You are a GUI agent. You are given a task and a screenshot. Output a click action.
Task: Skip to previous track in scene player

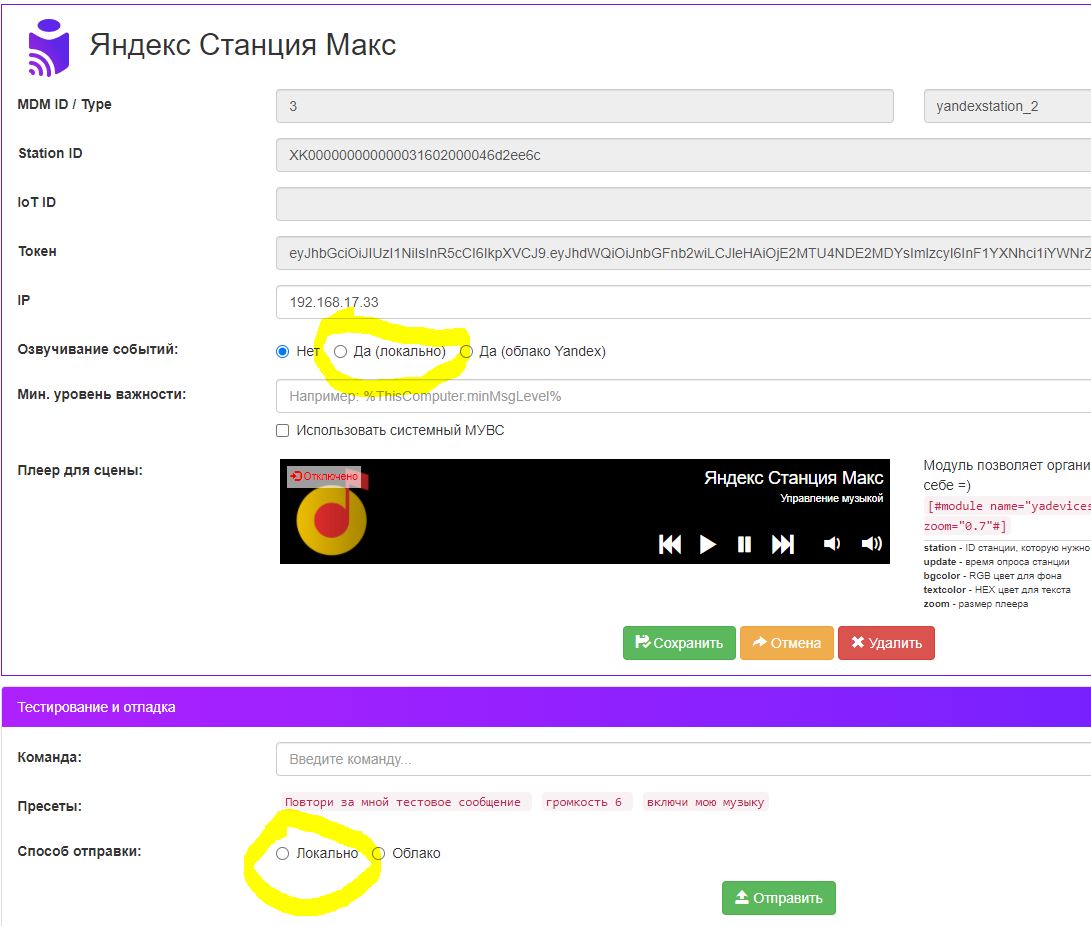pos(670,544)
